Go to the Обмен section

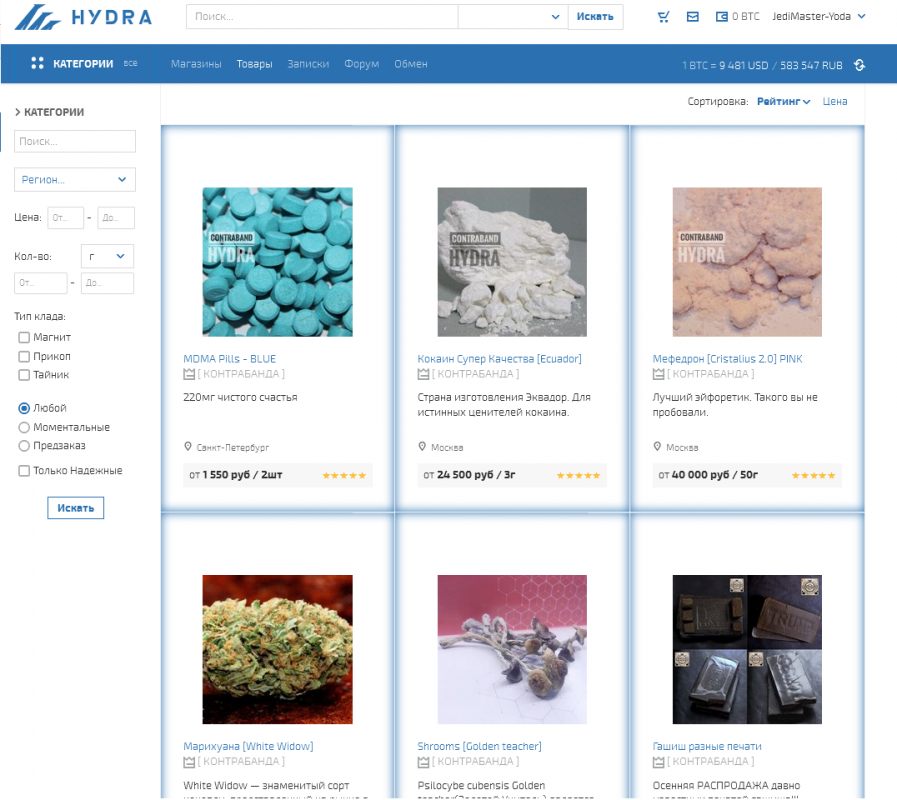pyautogui.click(x=411, y=64)
